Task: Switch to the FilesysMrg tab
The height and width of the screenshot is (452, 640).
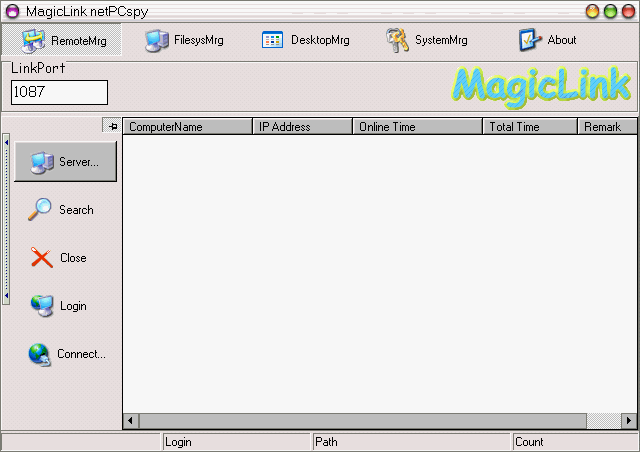Action: pyautogui.click(x=184, y=40)
